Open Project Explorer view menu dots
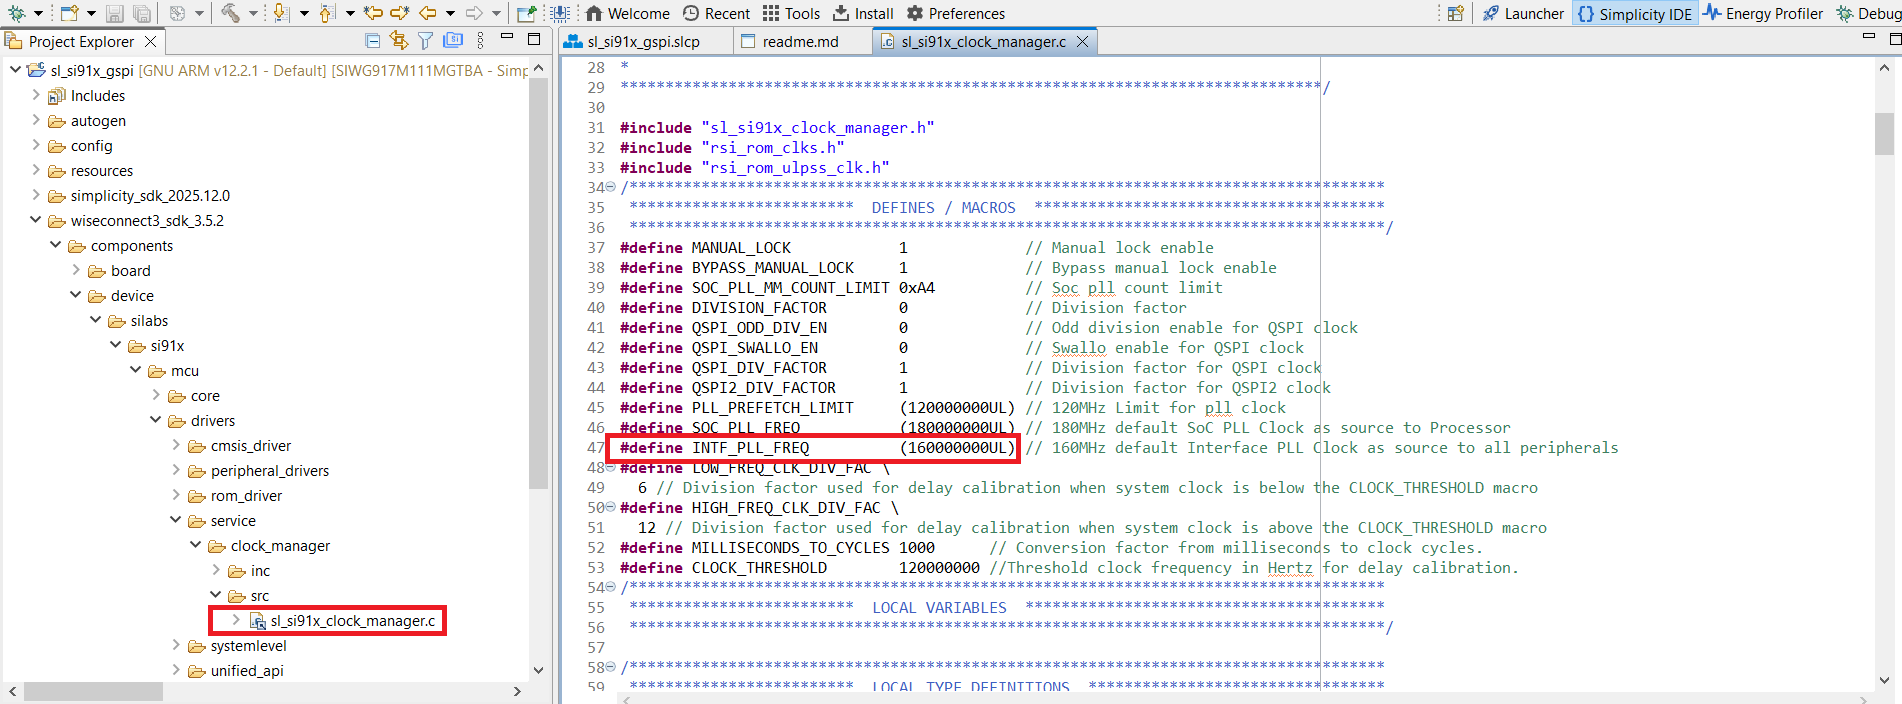Viewport: 1902px width, 704px height. click(x=480, y=41)
